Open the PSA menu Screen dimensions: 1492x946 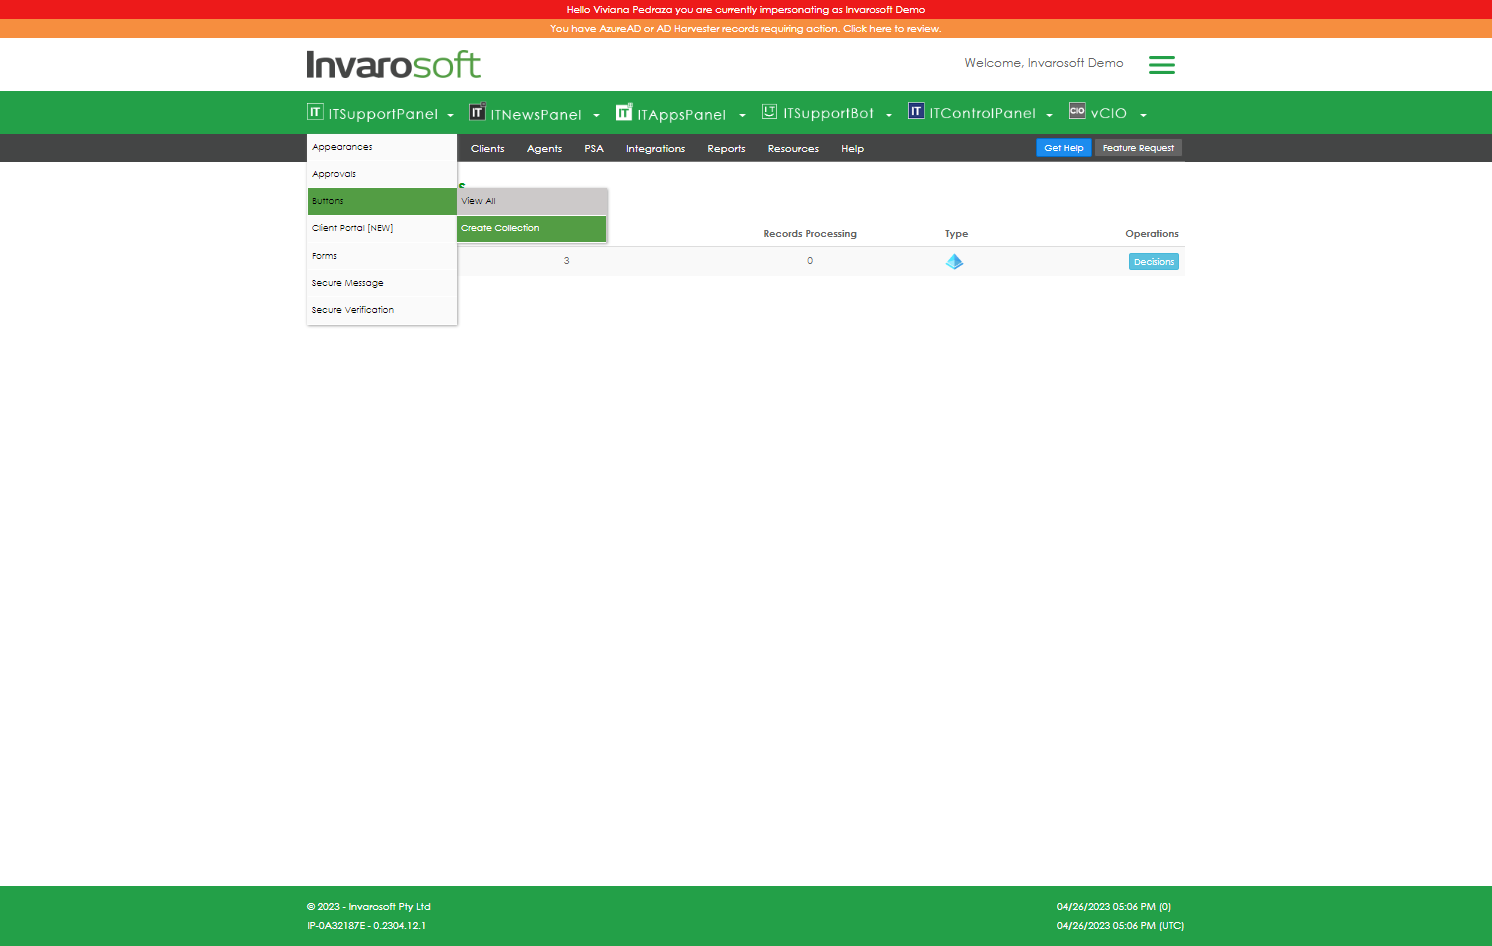point(594,149)
